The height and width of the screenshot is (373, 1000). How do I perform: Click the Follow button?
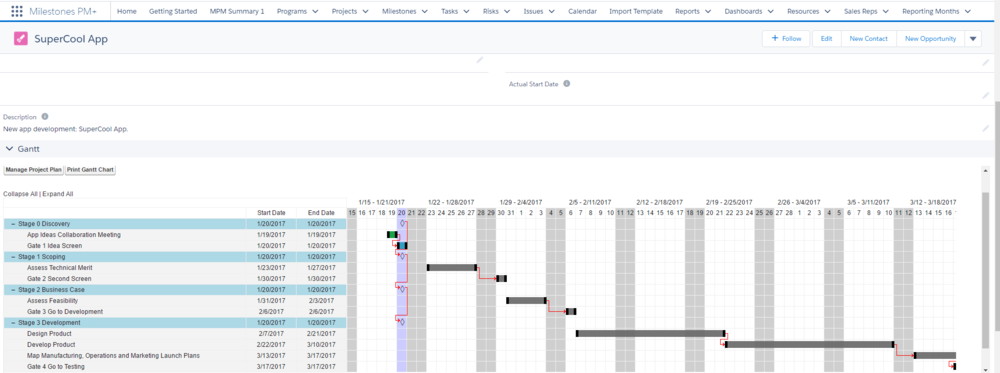(786, 39)
